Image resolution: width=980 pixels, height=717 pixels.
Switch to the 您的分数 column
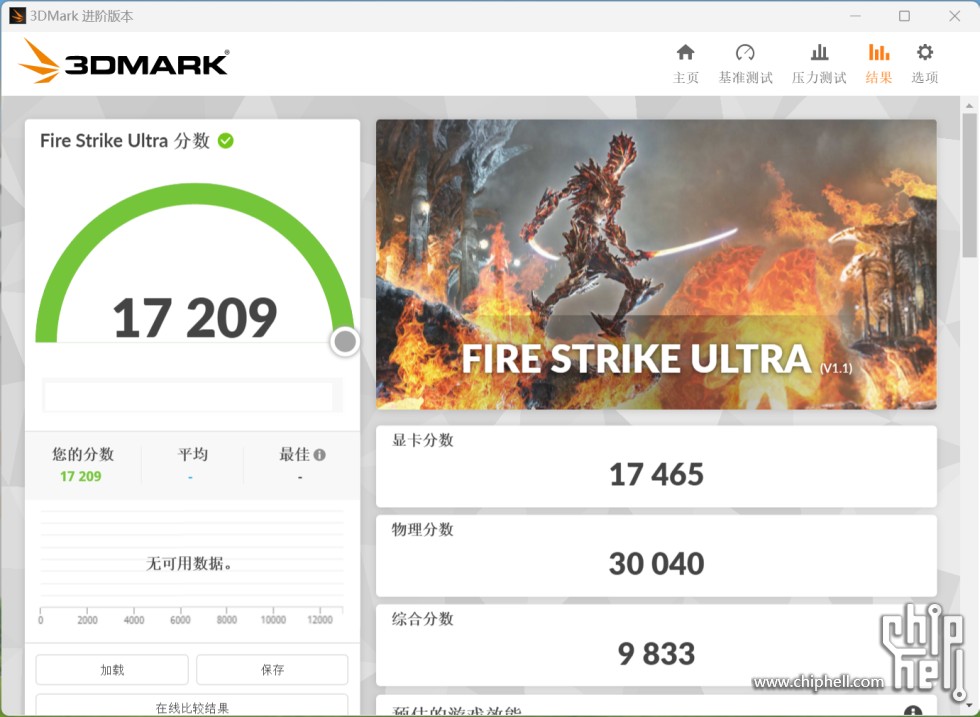(x=80, y=453)
